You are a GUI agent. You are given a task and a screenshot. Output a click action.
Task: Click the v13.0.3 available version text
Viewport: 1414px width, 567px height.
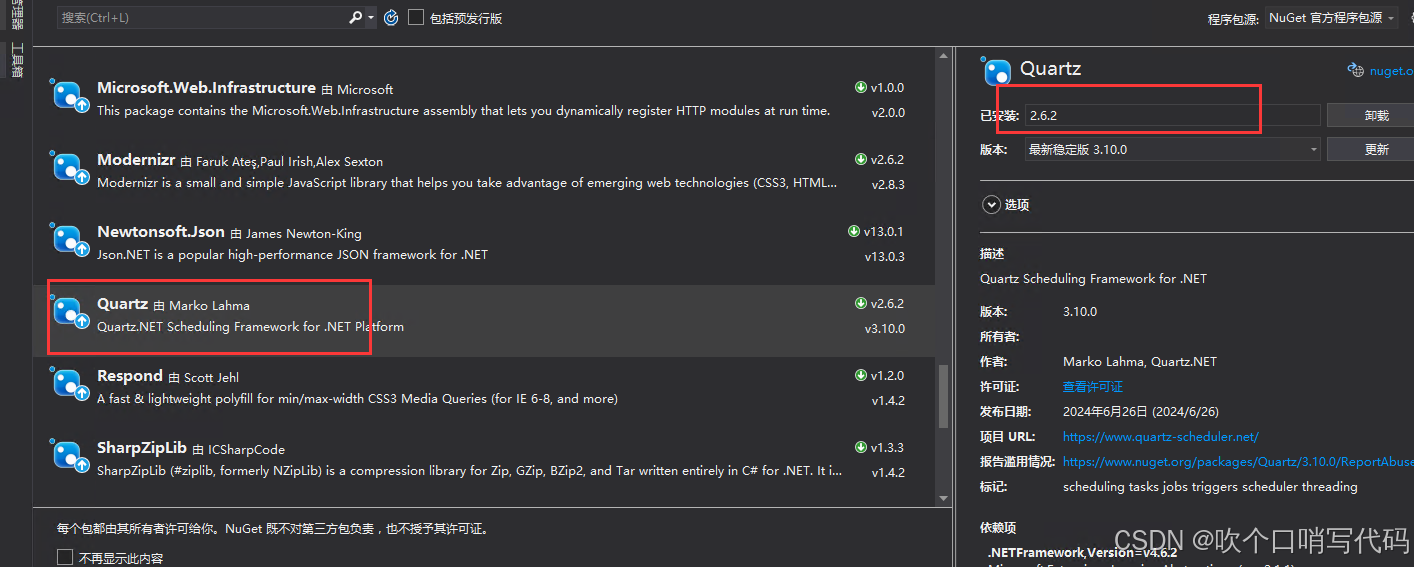[x=884, y=256]
